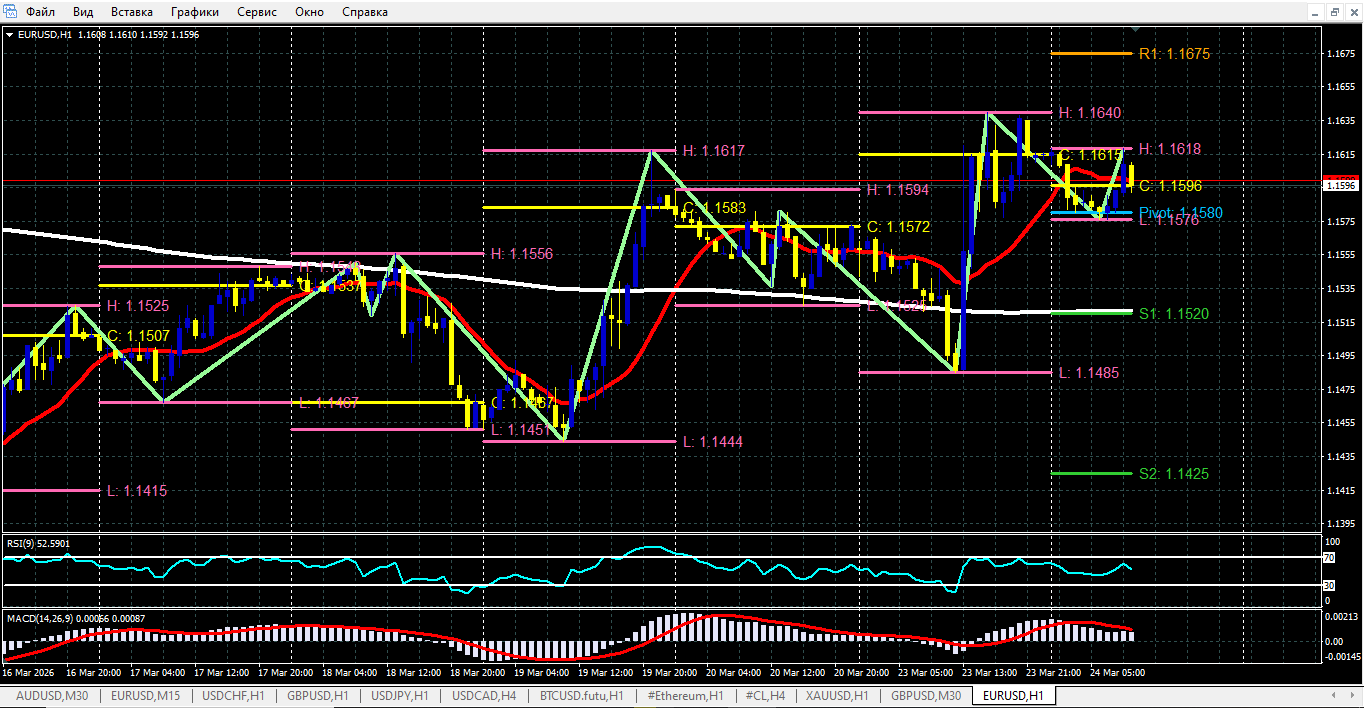
Task: Switch to the EURUSD,M15 chart tab
Action: point(145,695)
